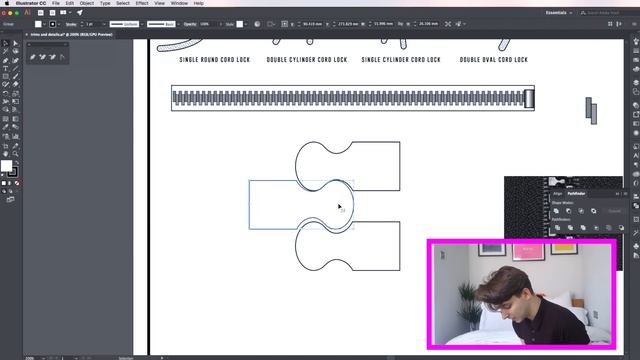
Task: Click the Fill swatch in toolbar
Action: [6, 166]
